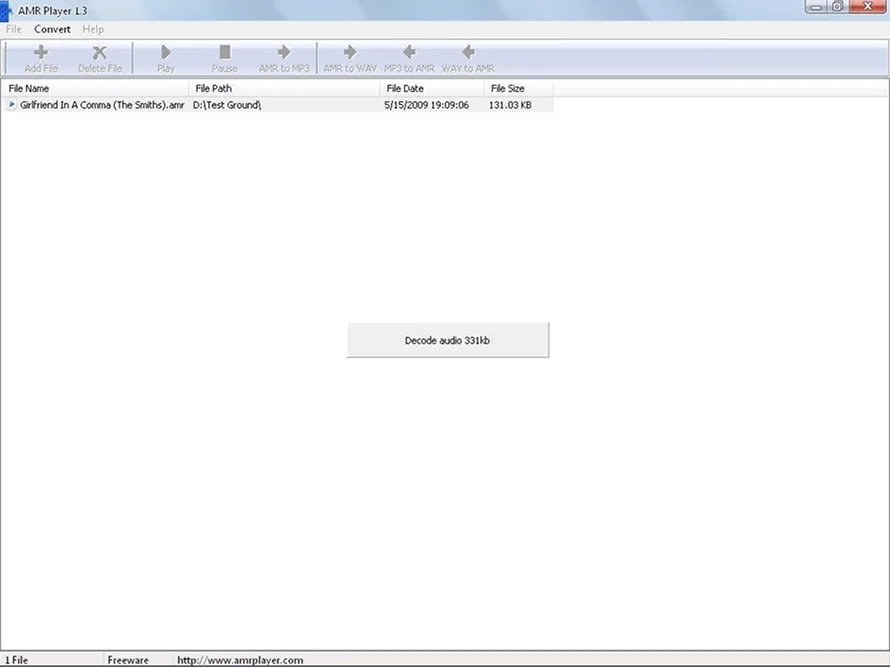Image resolution: width=890 pixels, height=667 pixels.
Task: Choose the MP3 to AMR toolbar icon
Action: click(409, 52)
